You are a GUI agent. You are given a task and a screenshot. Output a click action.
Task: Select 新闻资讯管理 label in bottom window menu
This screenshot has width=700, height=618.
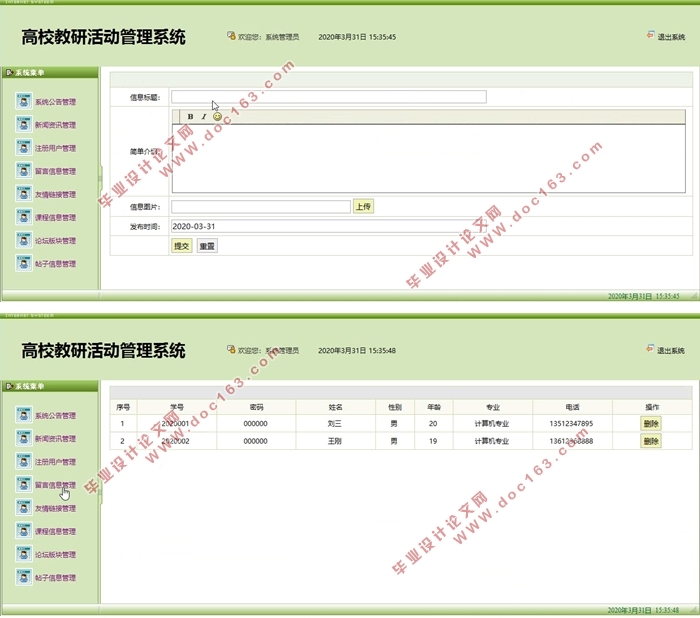coord(55,439)
